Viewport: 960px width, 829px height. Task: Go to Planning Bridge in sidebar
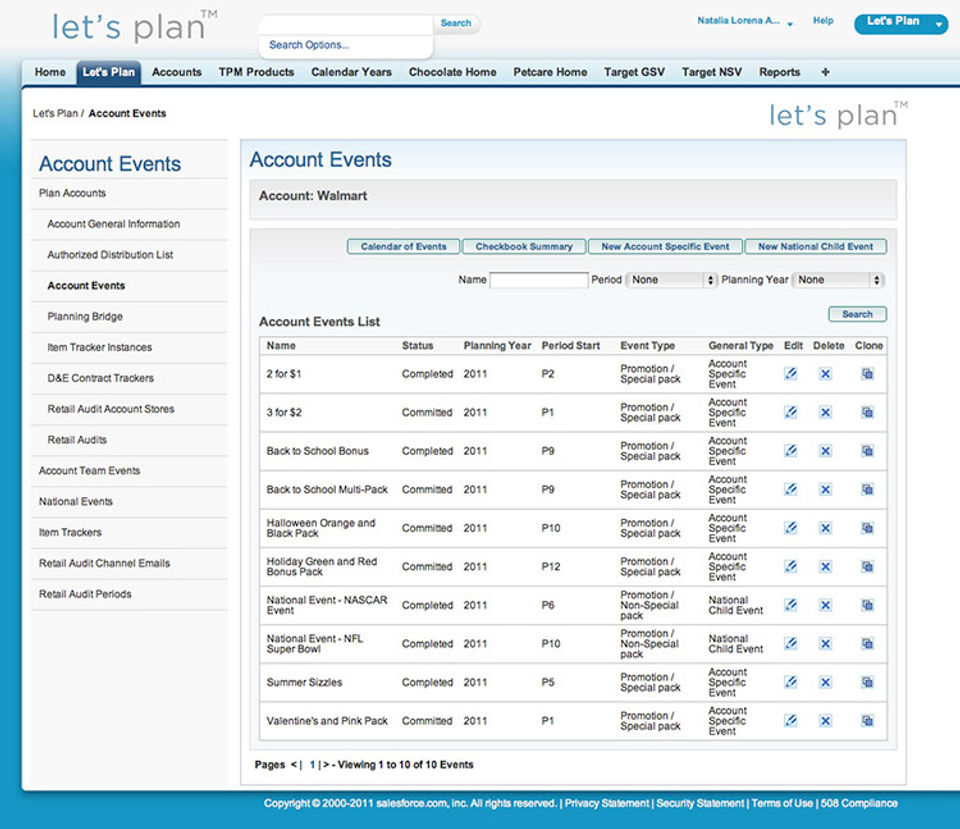click(x=85, y=317)
